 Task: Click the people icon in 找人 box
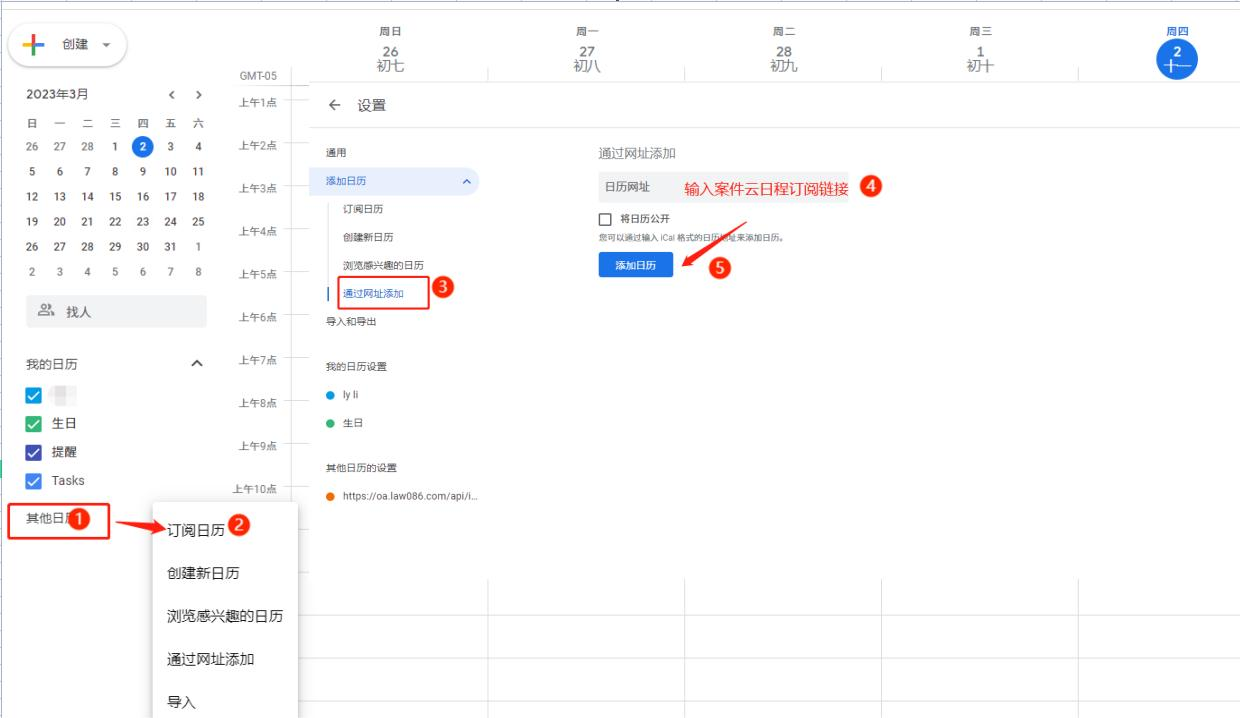tap(46, 311)
